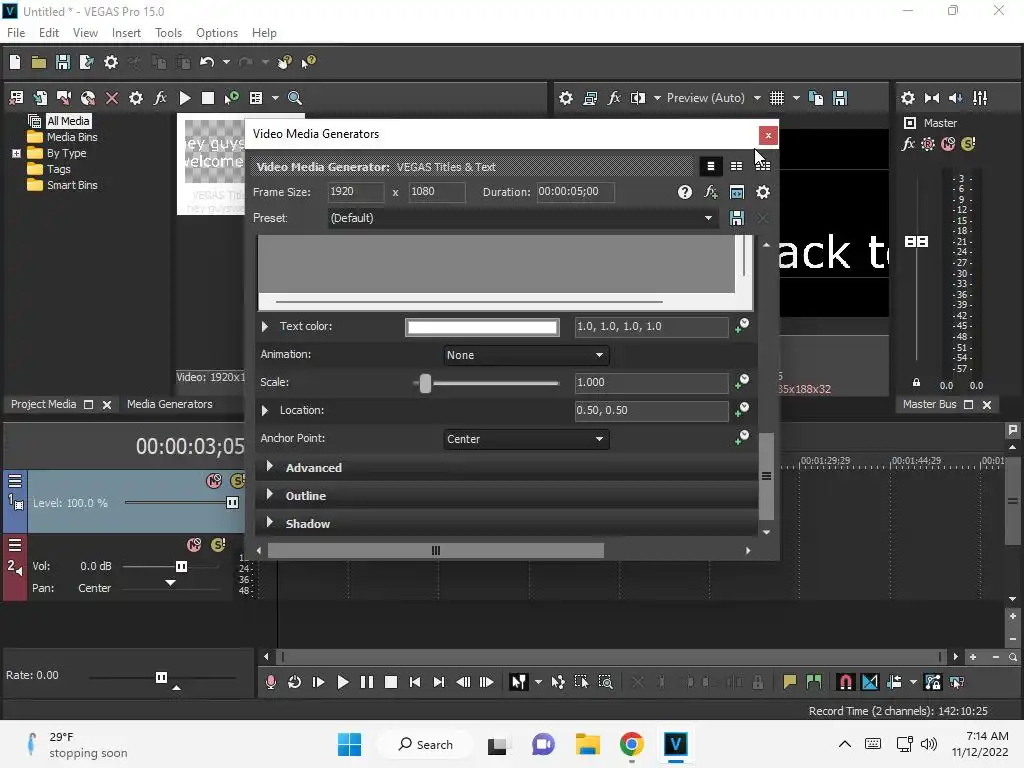The height and width of the screenshot is (768, 1024).
Task: Click the Scale slider handle
Action: [425, 383]
